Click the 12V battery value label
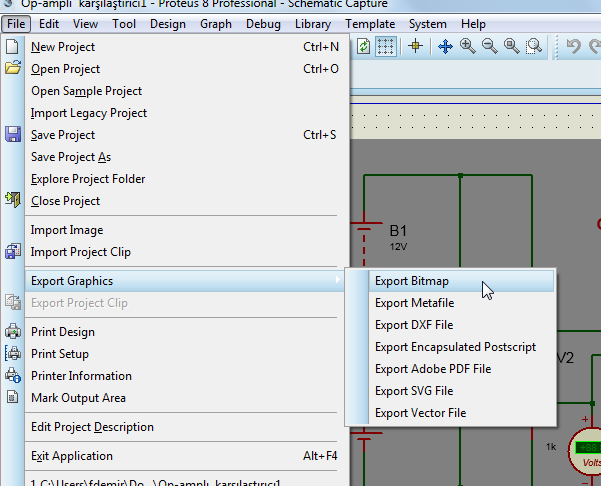601x486 pixels. coord(398,247)
